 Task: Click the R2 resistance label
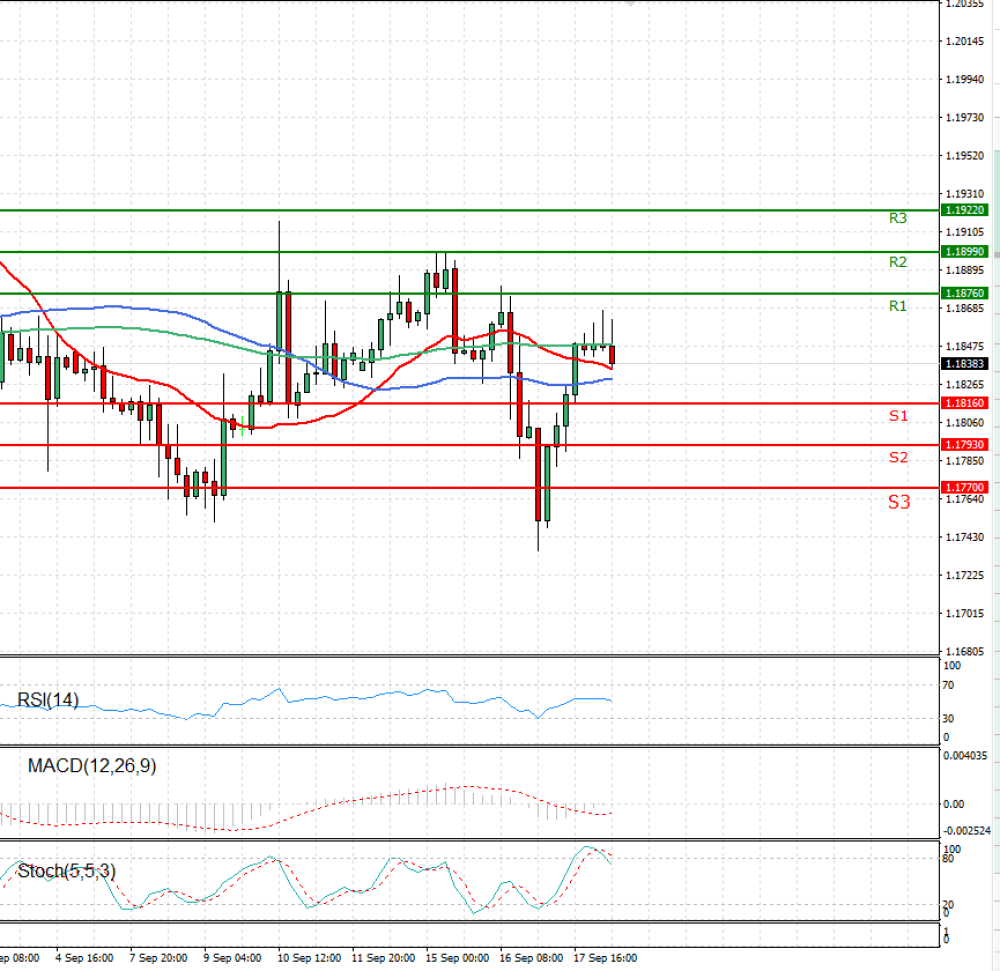pos(897,262)
